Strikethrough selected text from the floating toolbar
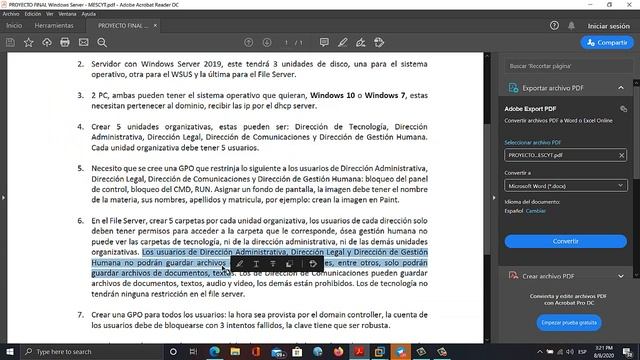 pyautogui.click(x=273, y=264)
